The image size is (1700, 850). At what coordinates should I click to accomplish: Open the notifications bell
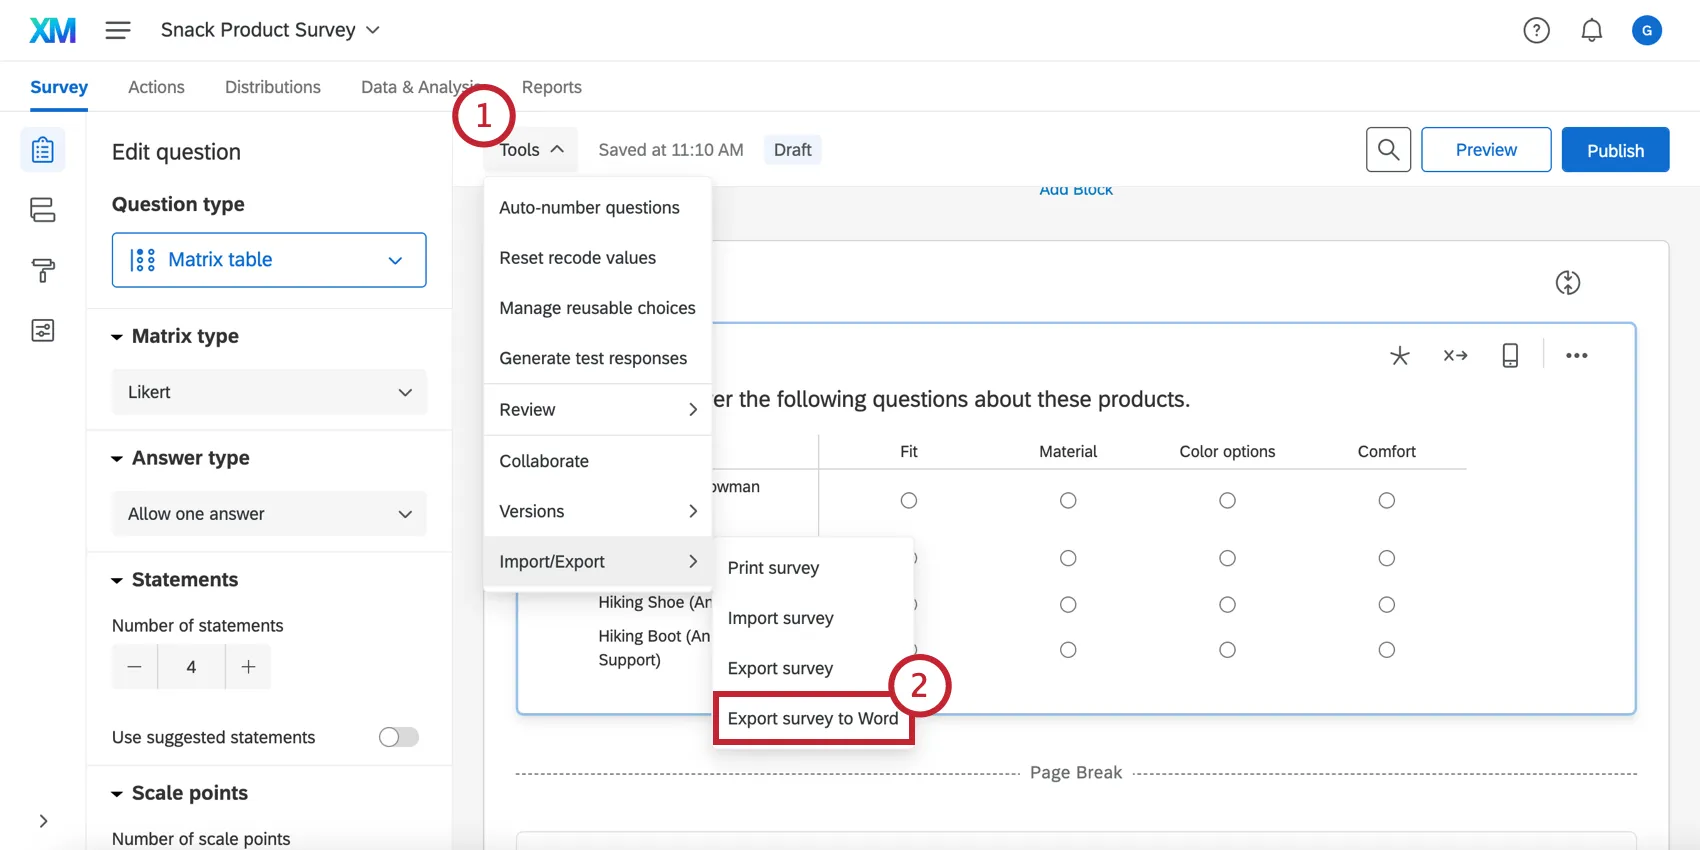(1591, 31)
